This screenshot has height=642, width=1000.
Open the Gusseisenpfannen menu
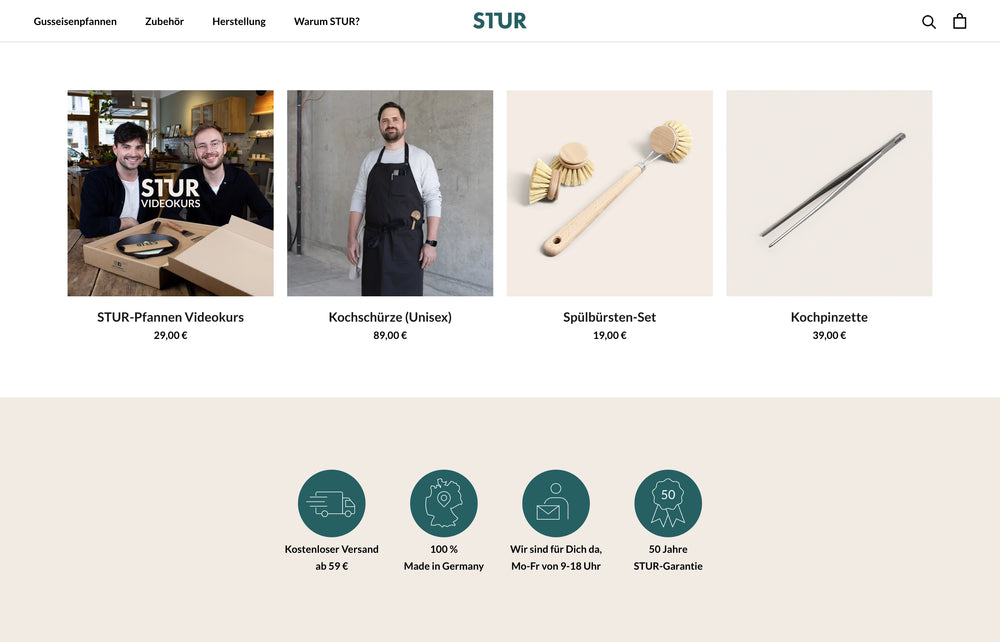point(75,21)
